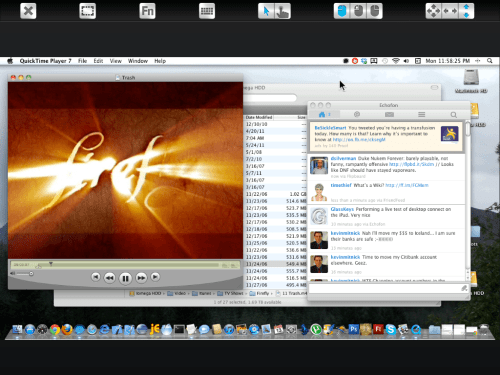Open the Echofon search tab
500x375 pixels.
454,115
